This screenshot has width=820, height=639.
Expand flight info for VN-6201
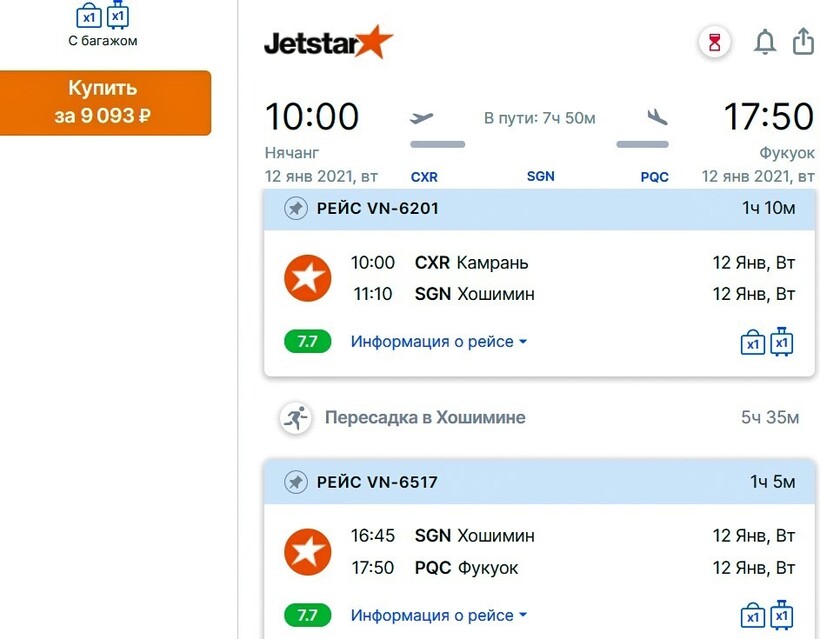[x=438, y=342]
